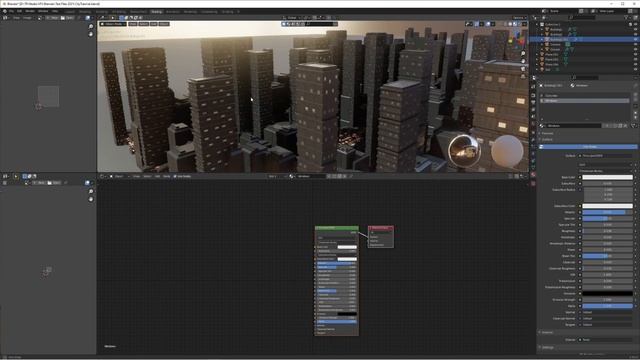Click the black Emission color swatch
The width and height of the screenshot is (640, 360).
[607, 293]
